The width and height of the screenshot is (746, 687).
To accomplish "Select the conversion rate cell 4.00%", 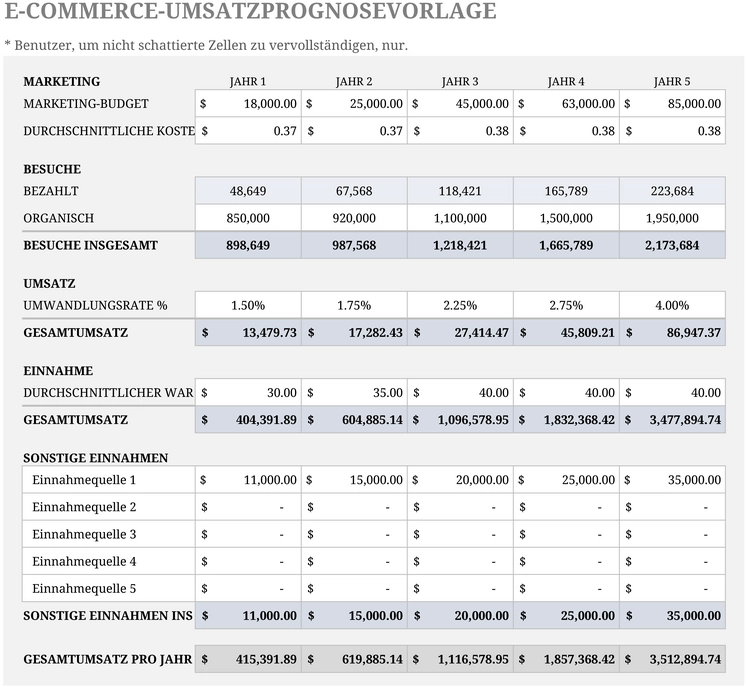I will click(672, 305).
